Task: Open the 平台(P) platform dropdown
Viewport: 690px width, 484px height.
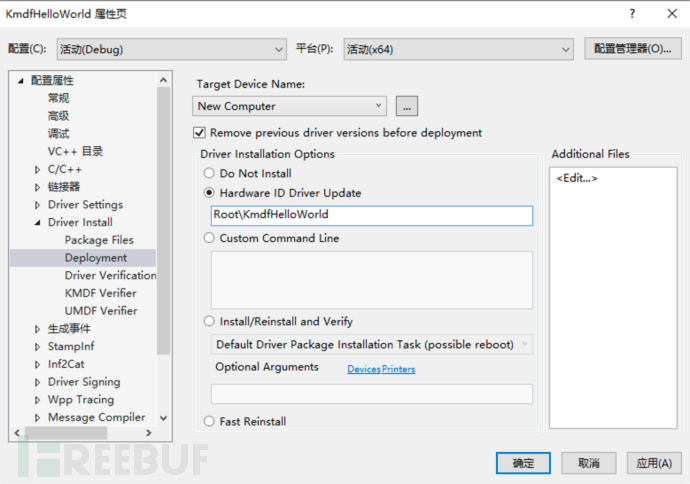Action: pyautogui.click(x=458, y=49)
